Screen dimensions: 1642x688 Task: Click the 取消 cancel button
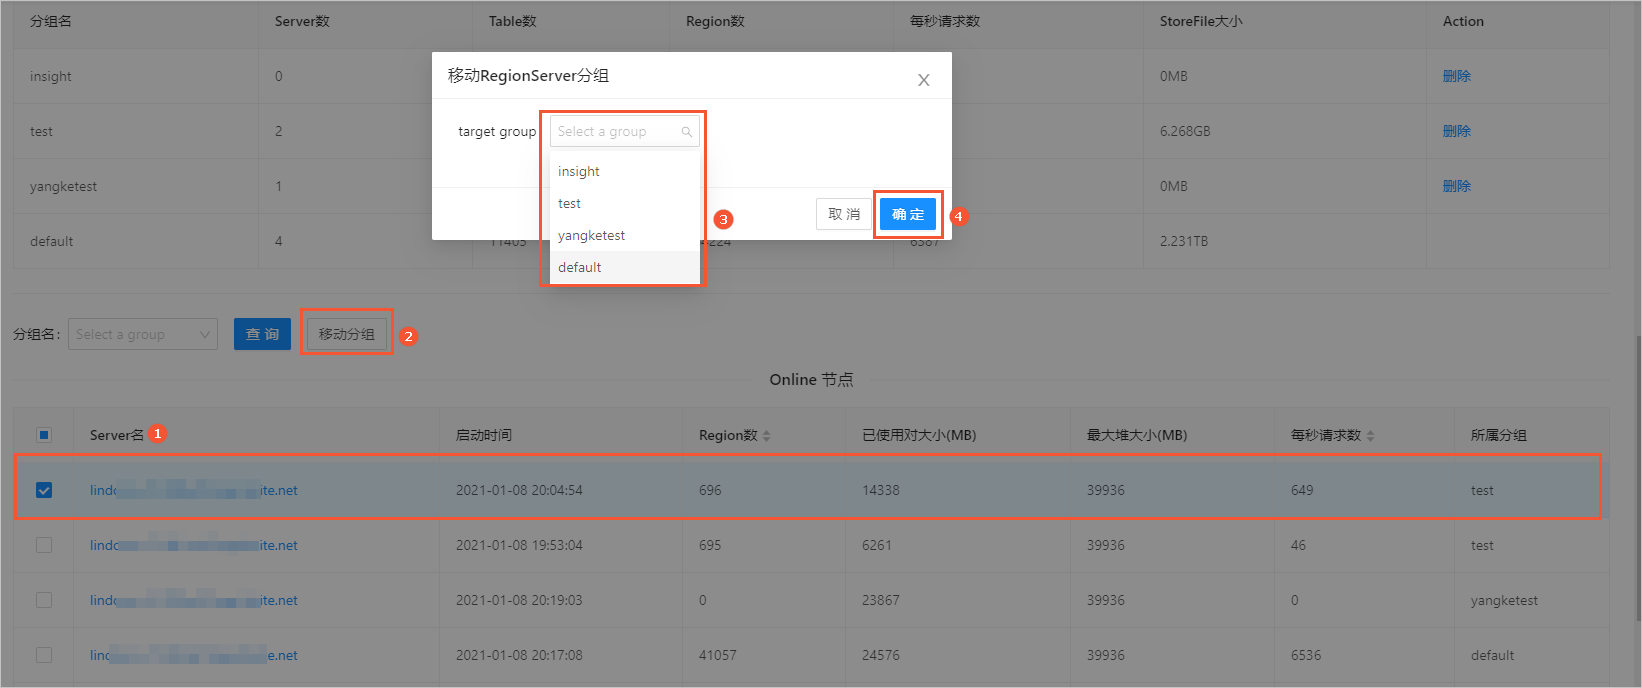pyautogui.click(x=844, y=214)
